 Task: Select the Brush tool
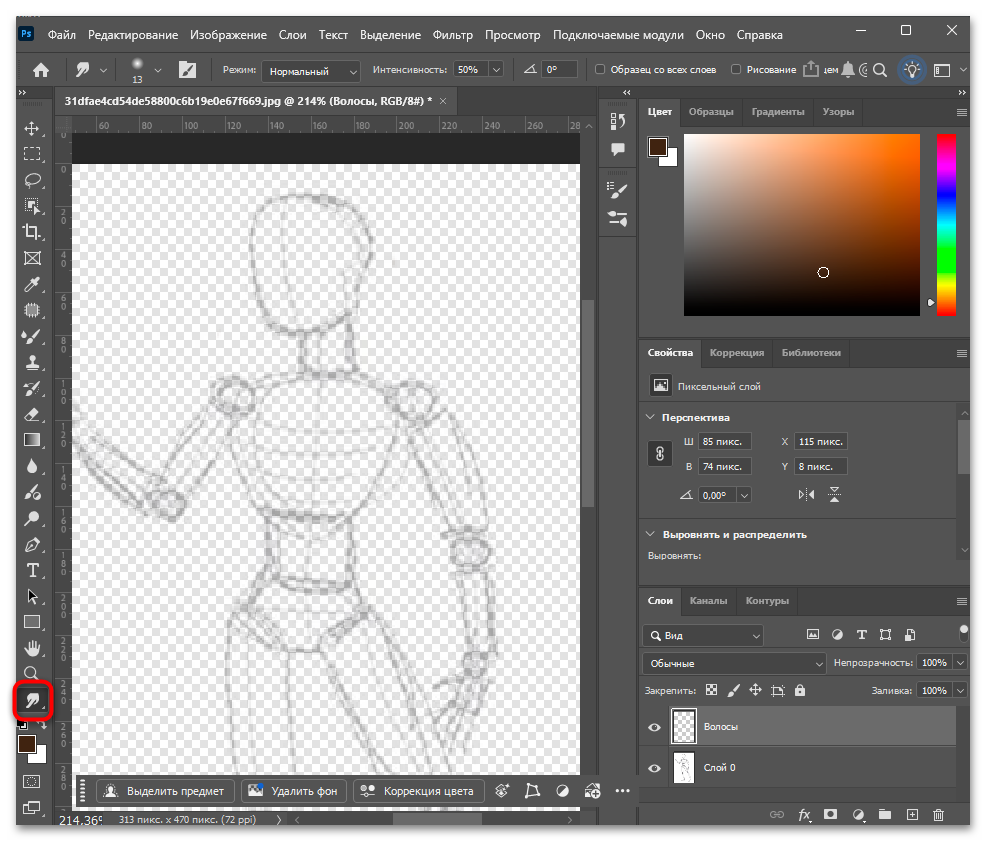click(32, 337)
